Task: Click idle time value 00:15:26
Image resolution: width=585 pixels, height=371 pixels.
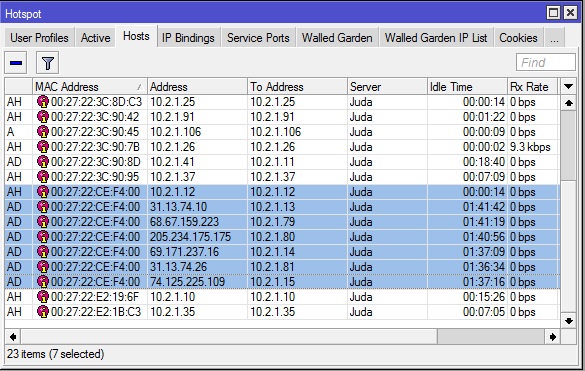Action: point(484,297)
